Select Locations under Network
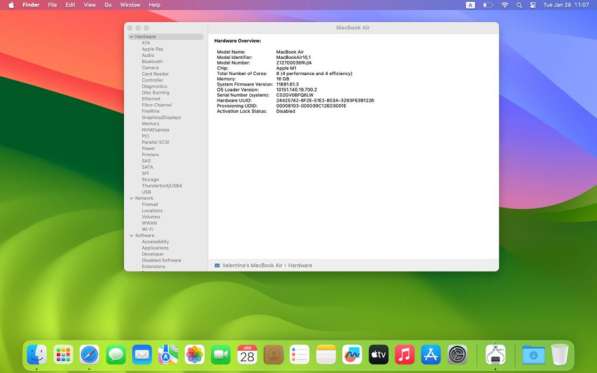597x373 pixels. point(152,210)
